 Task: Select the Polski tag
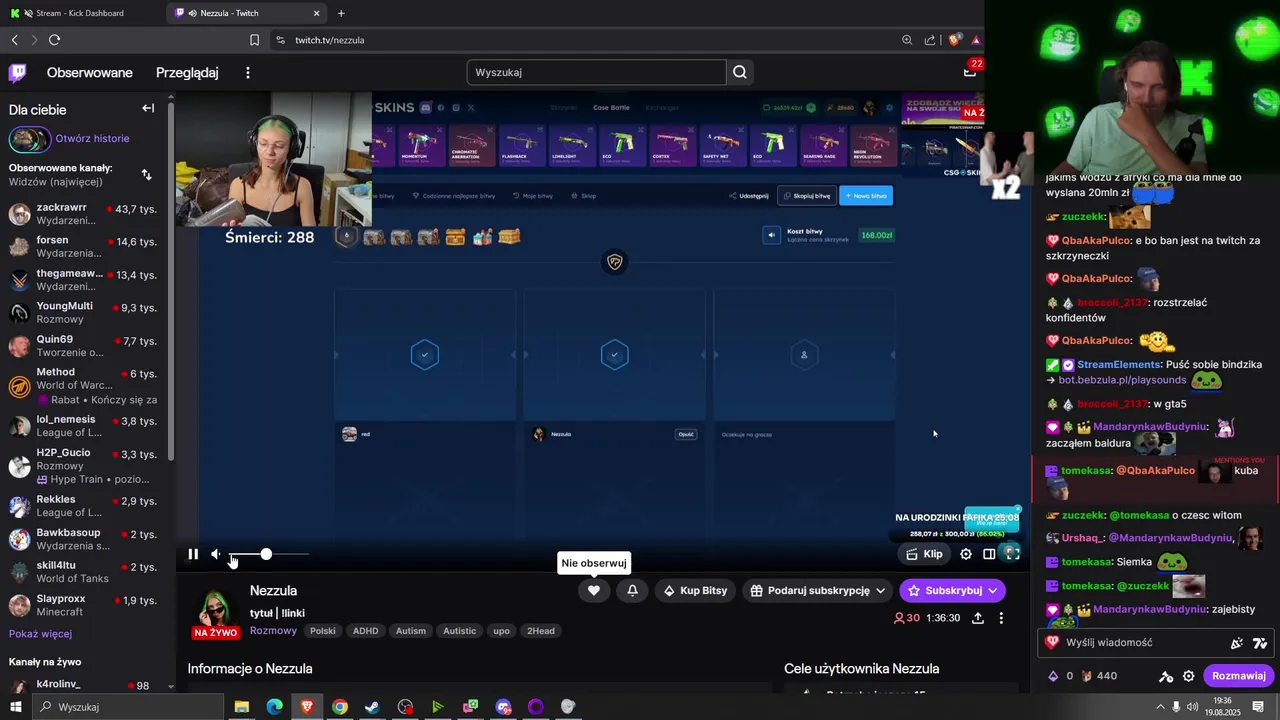[323, 631]
